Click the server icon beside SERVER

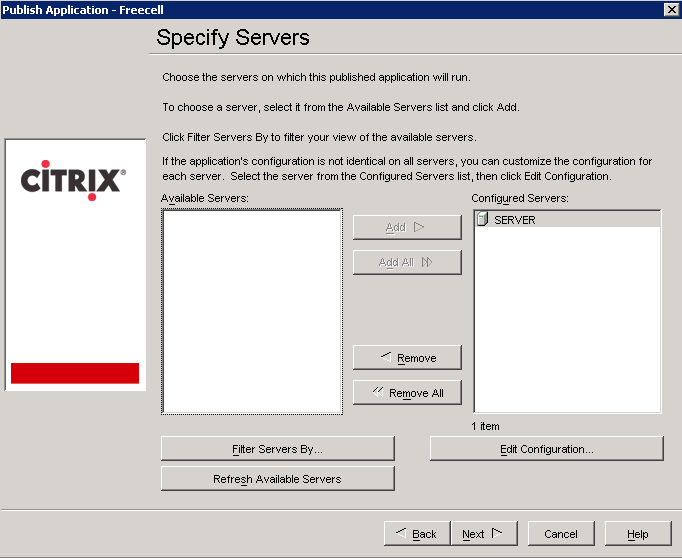482,219
